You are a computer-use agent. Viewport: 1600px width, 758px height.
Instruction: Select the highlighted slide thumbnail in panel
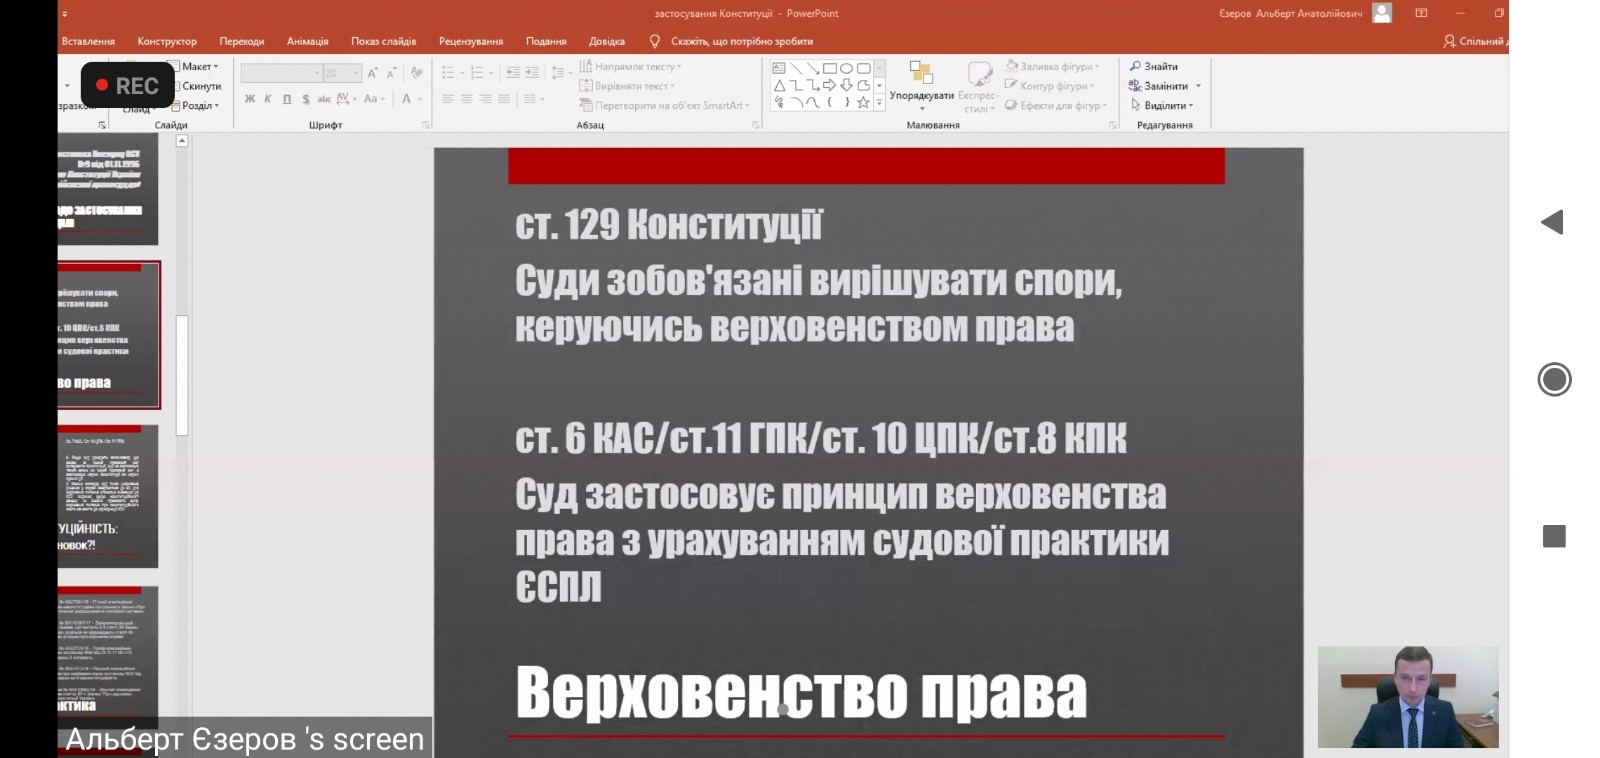tap(108, 335)
